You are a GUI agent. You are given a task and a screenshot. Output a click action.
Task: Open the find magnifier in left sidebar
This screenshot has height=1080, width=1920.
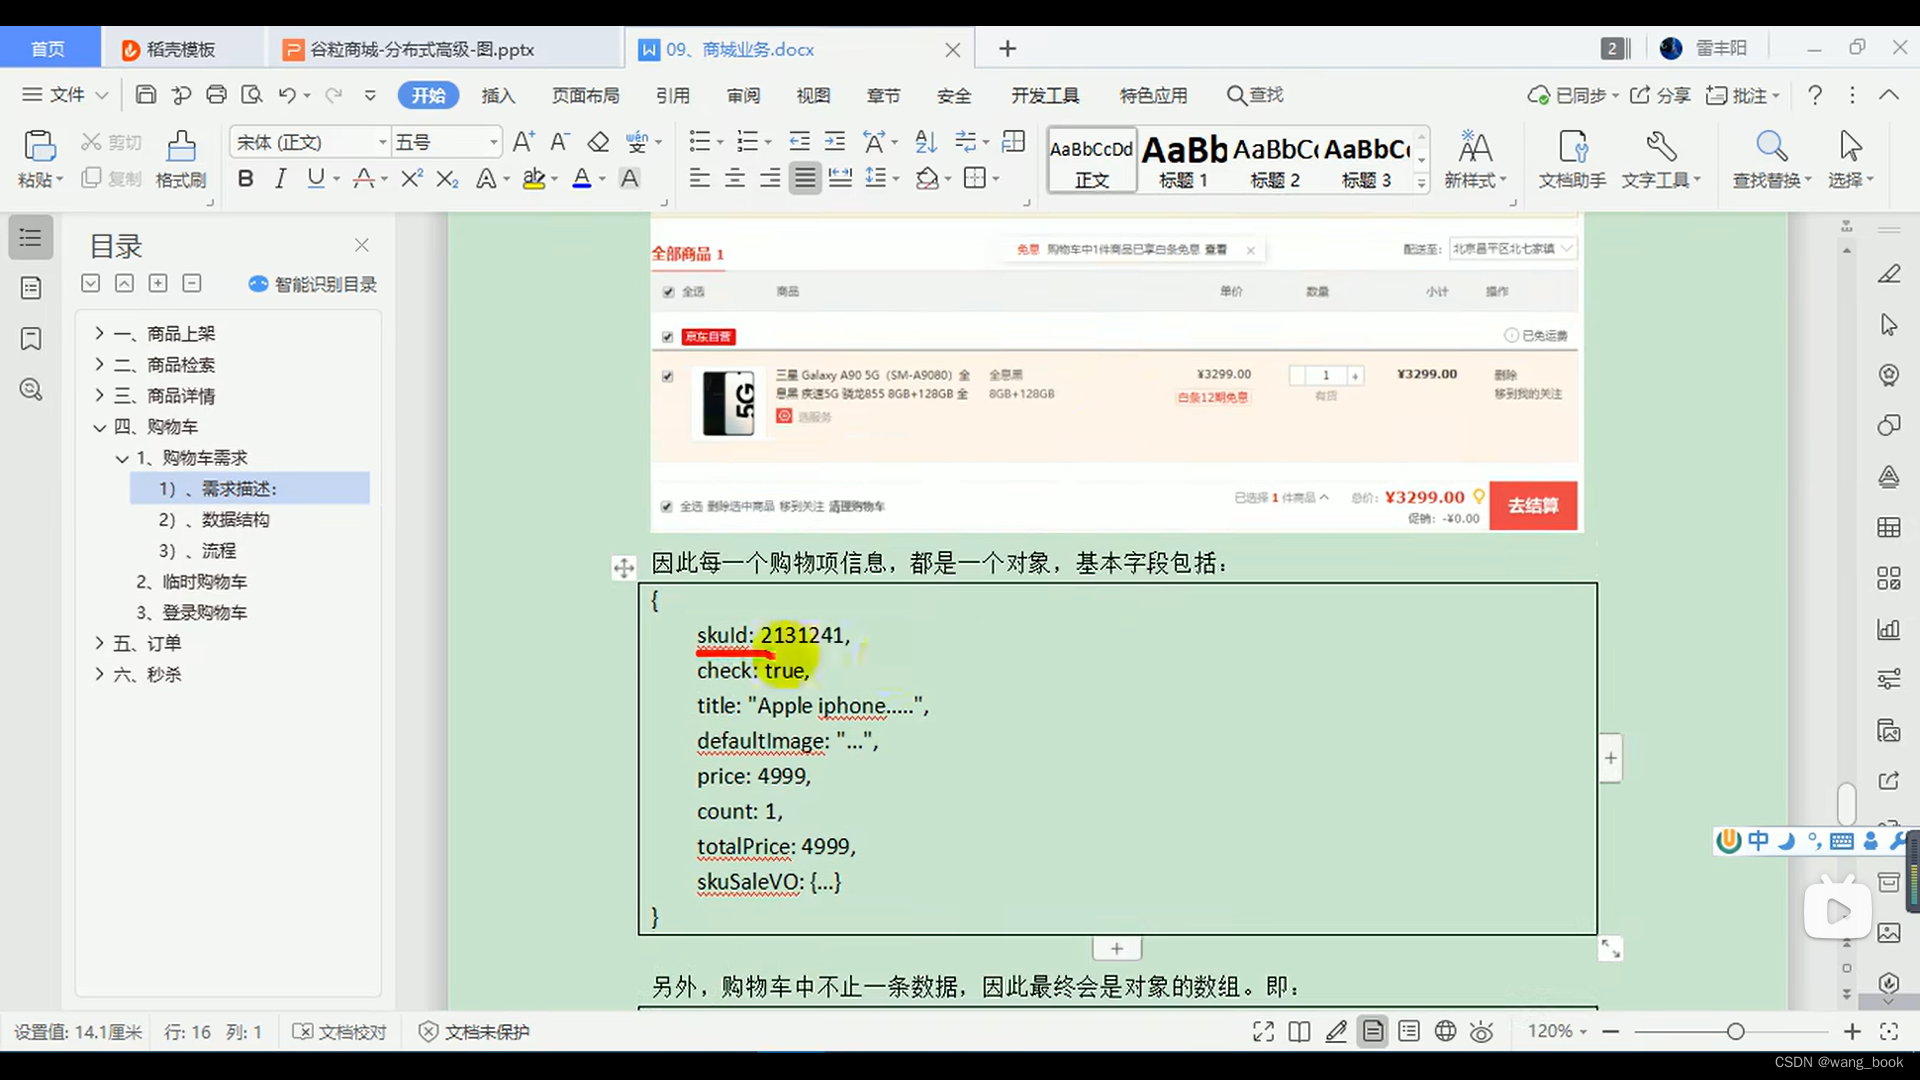(x=31, y=389)
